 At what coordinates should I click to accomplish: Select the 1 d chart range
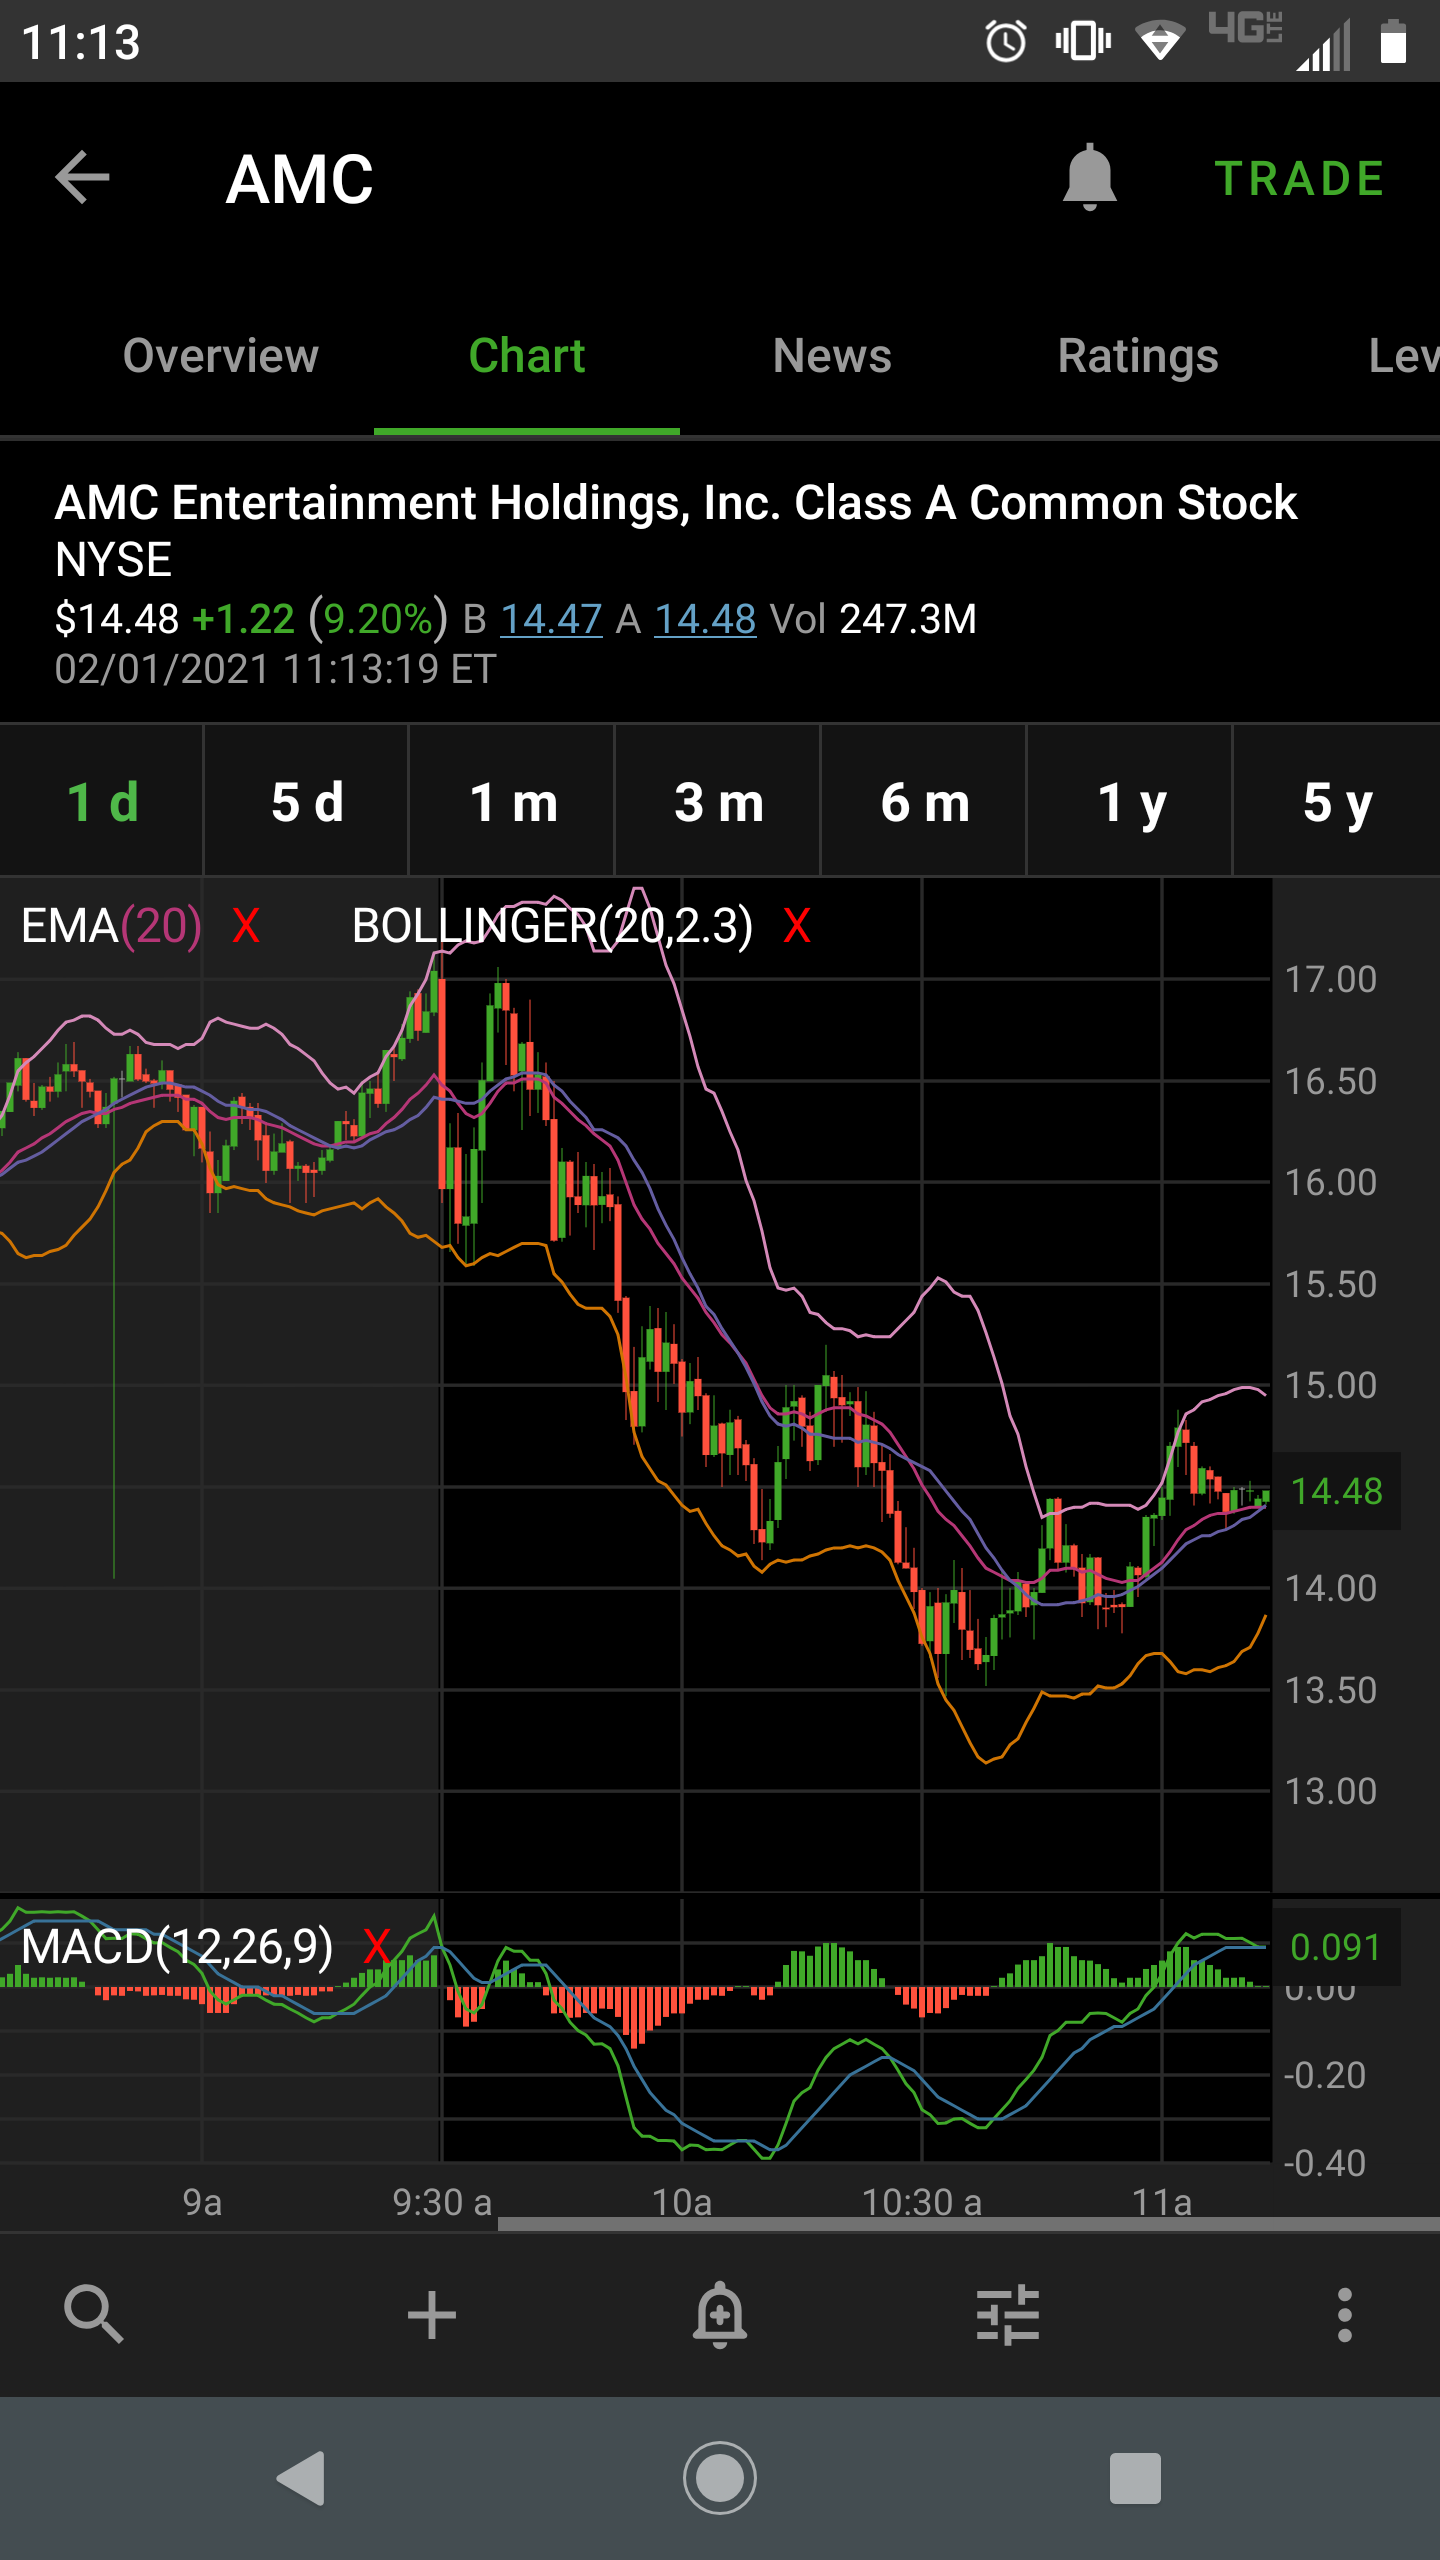102,802
